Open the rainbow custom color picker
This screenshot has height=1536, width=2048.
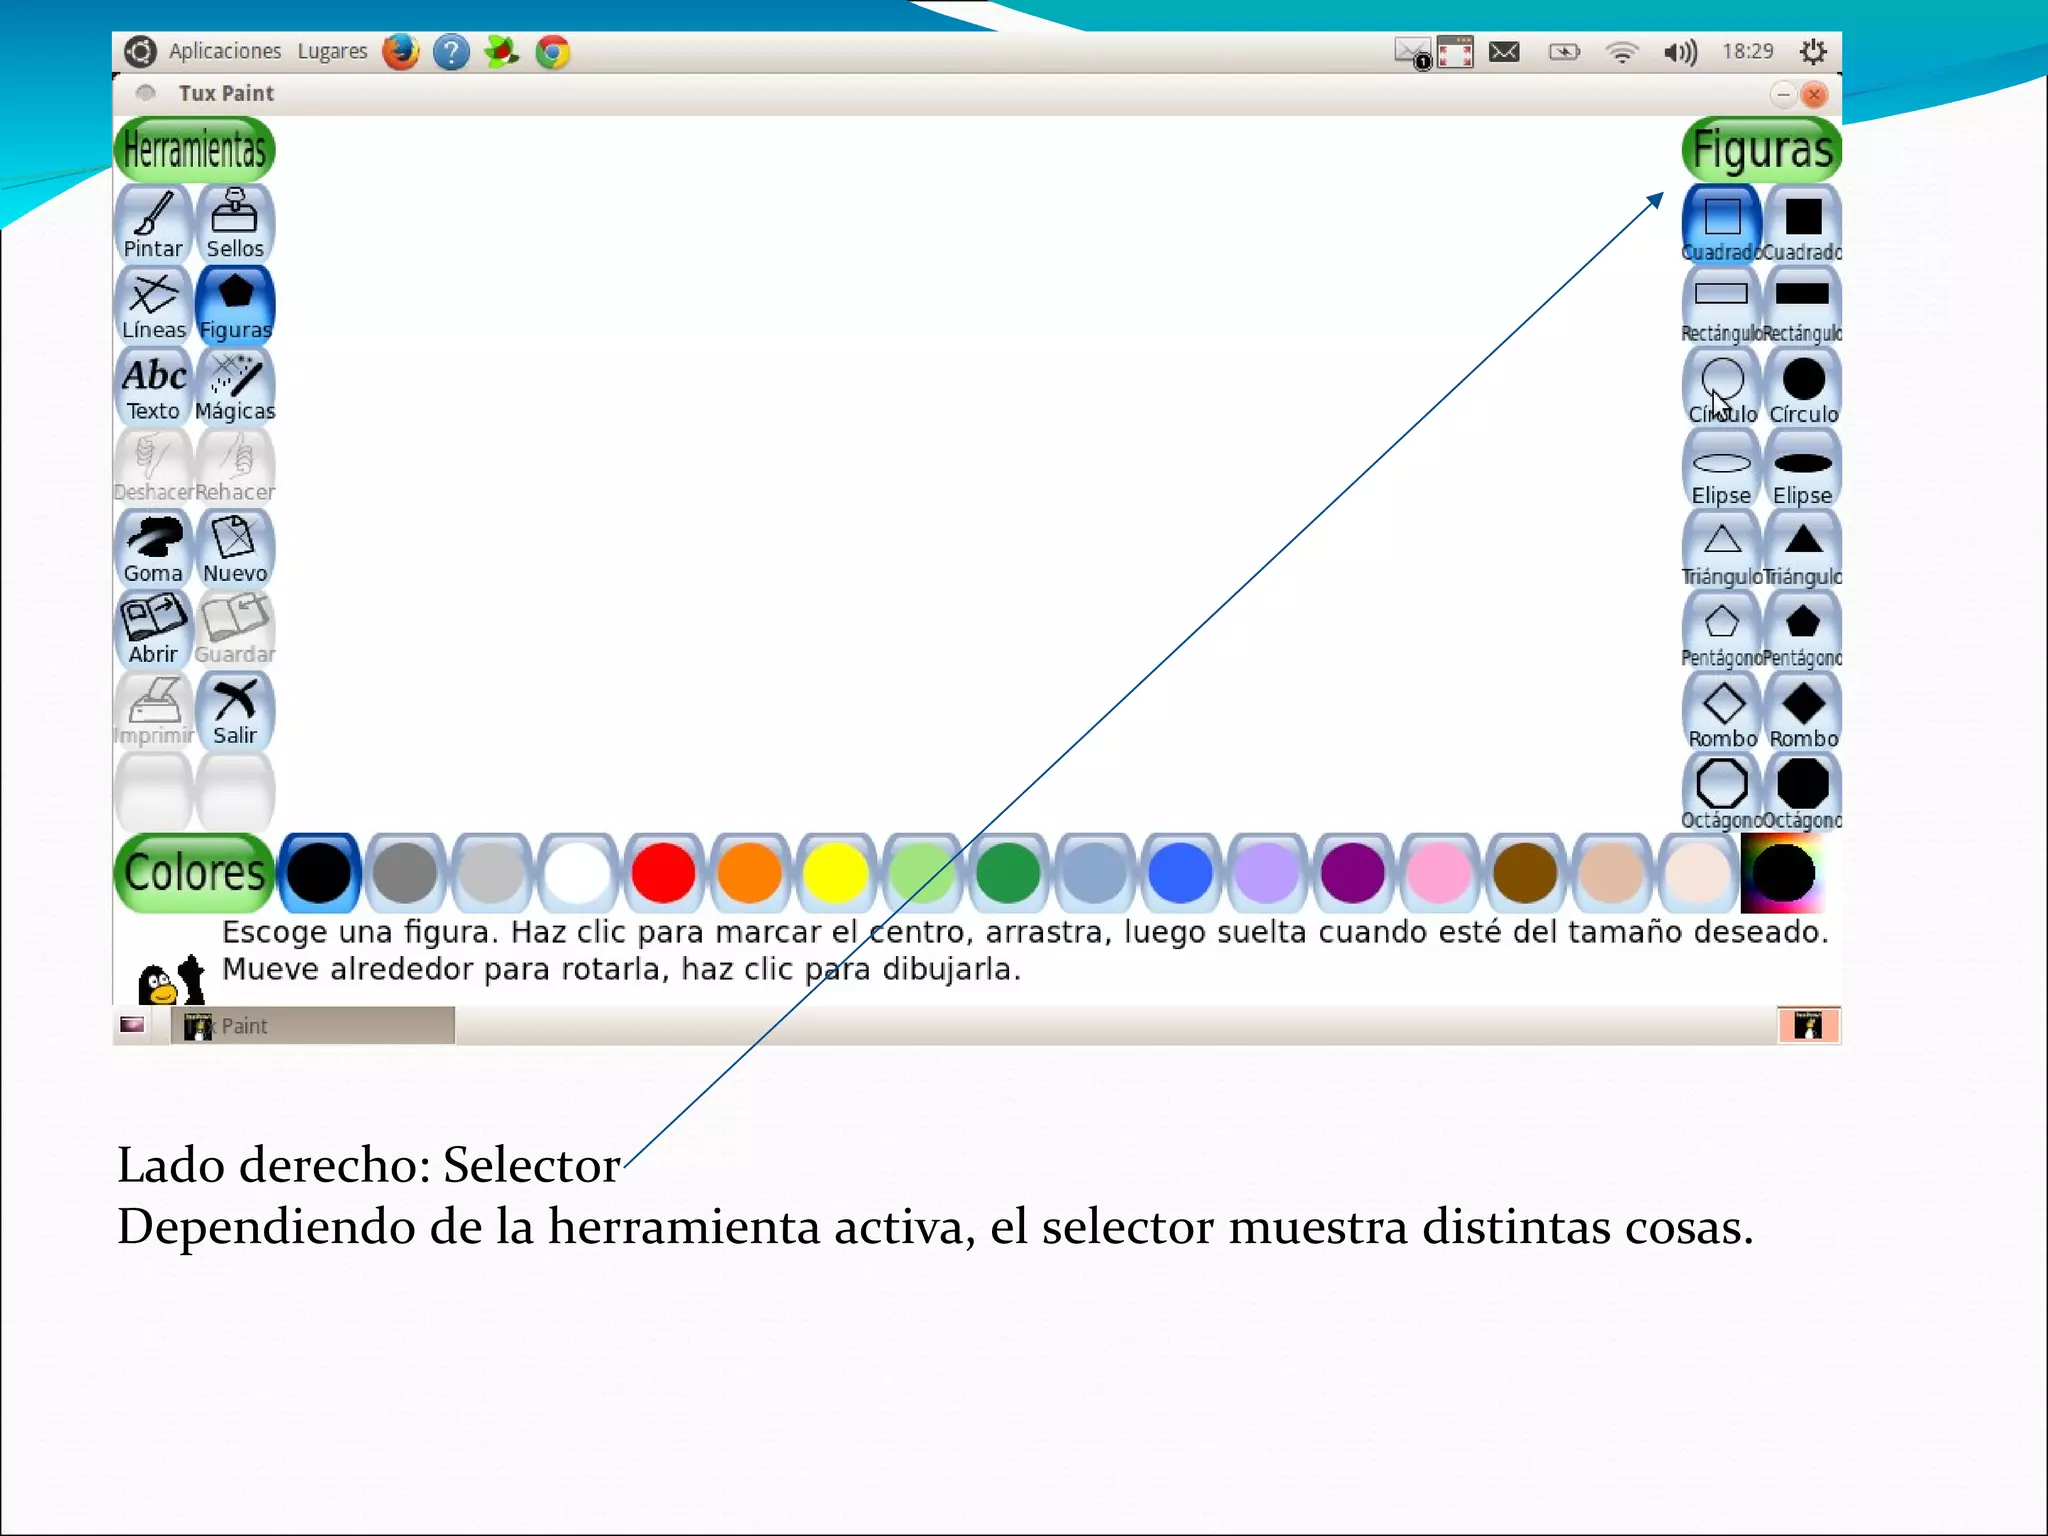pyautogui.click(x=1783, y=873)
